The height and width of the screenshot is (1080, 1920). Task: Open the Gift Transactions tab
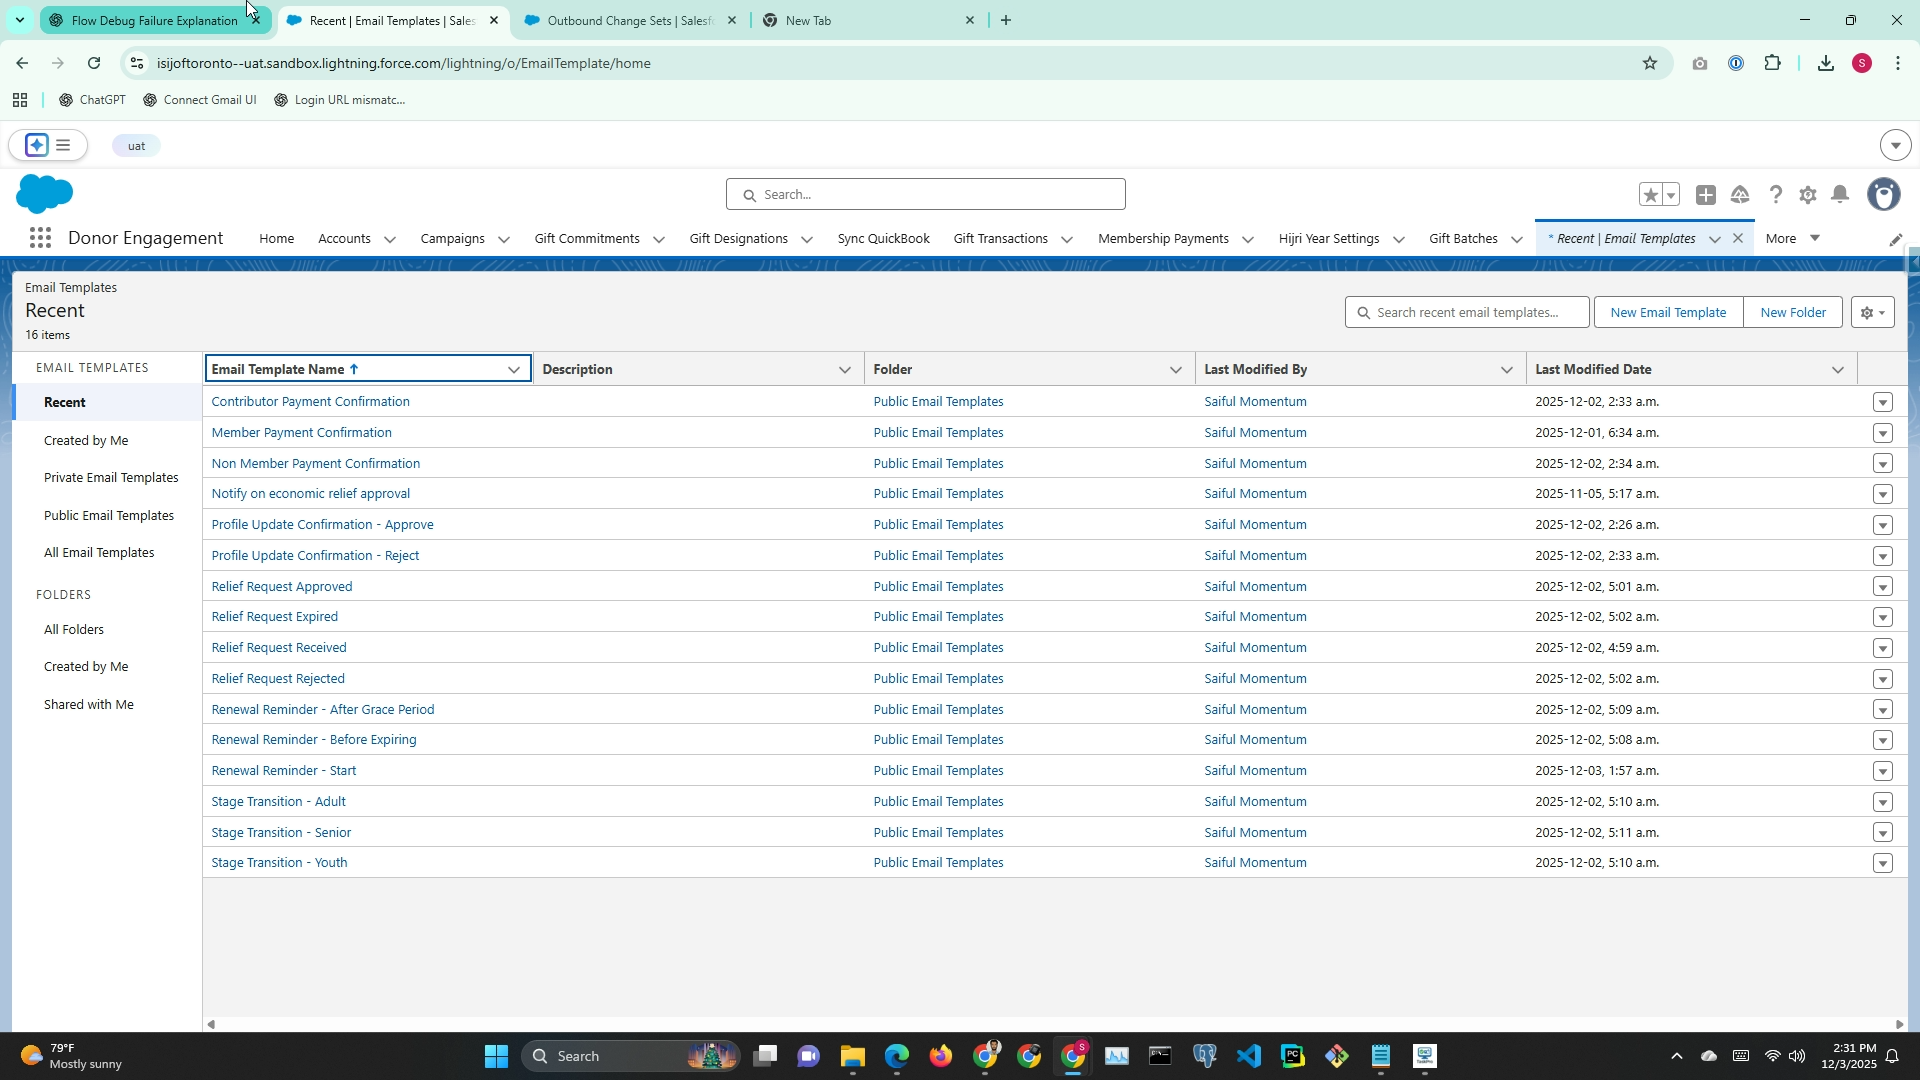point(1000,239)
